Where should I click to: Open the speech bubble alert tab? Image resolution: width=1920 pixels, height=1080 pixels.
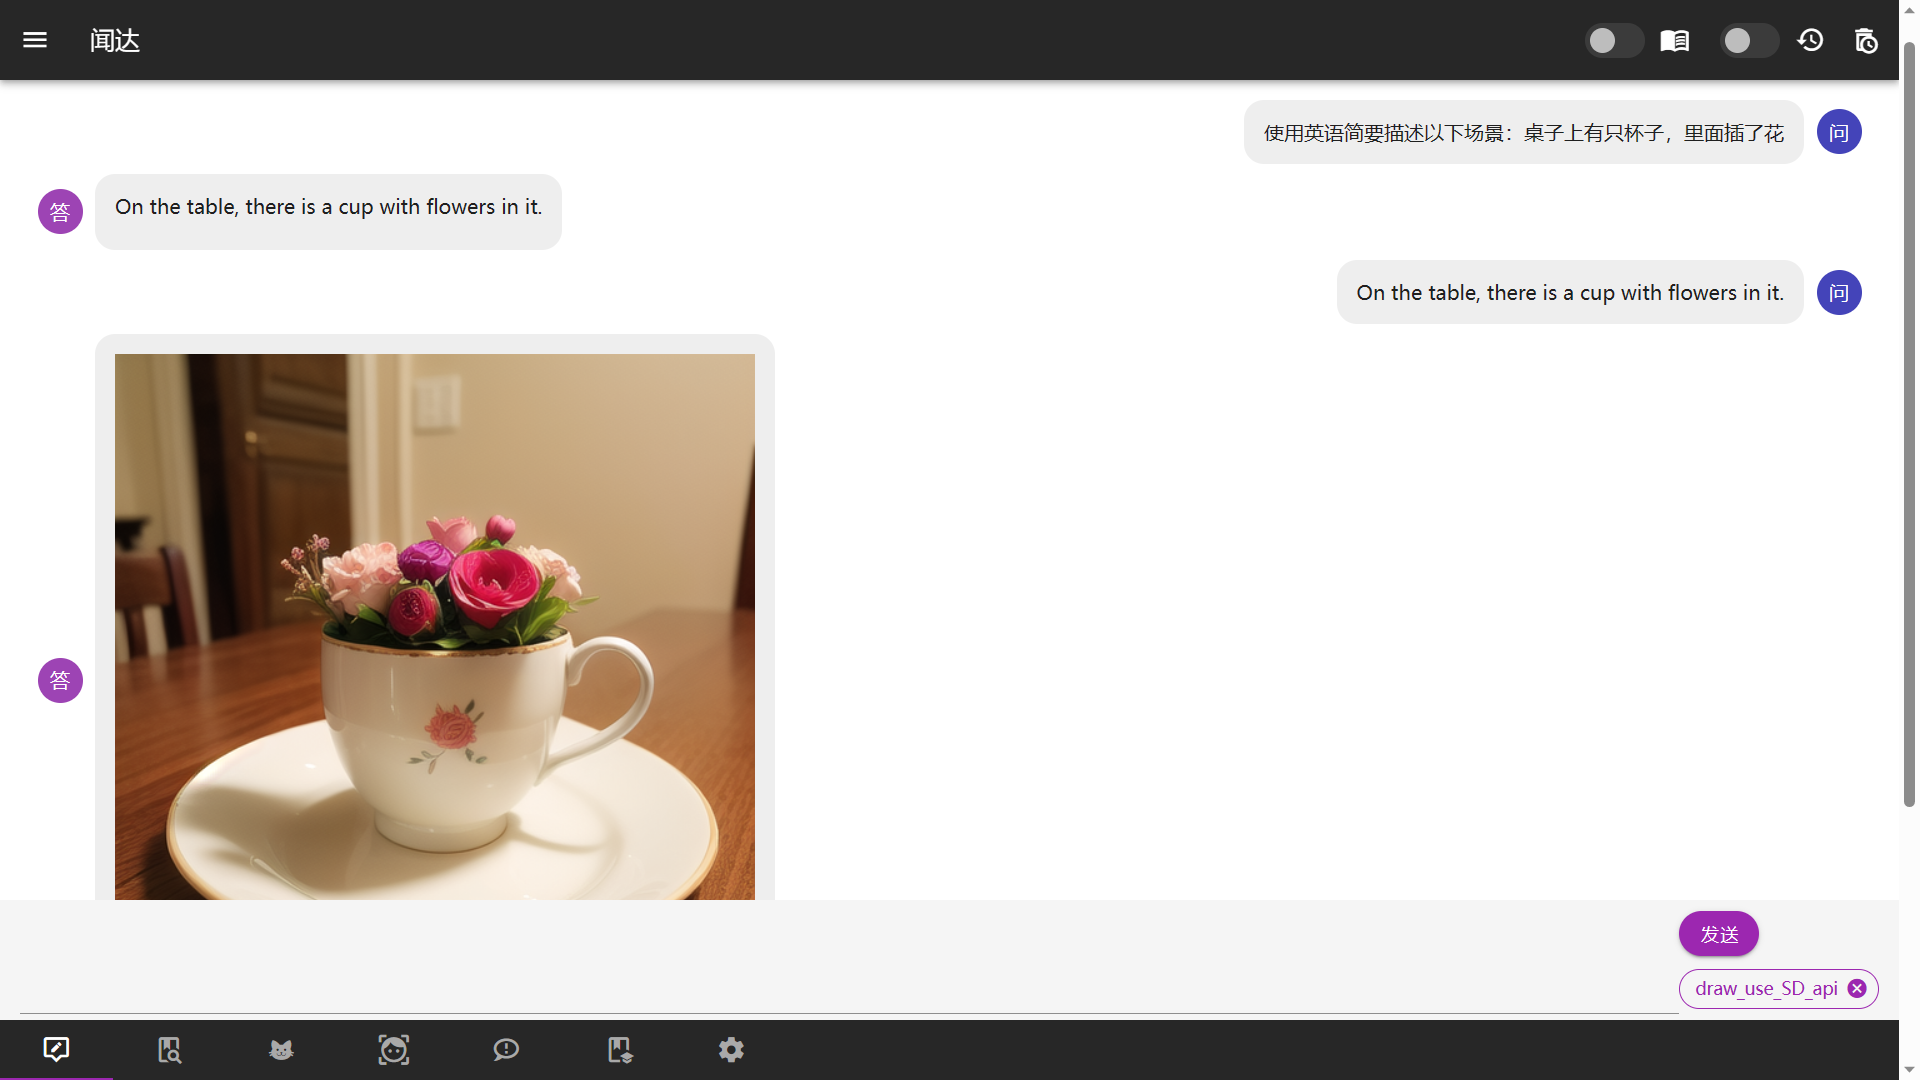[x=506, y=1049]
